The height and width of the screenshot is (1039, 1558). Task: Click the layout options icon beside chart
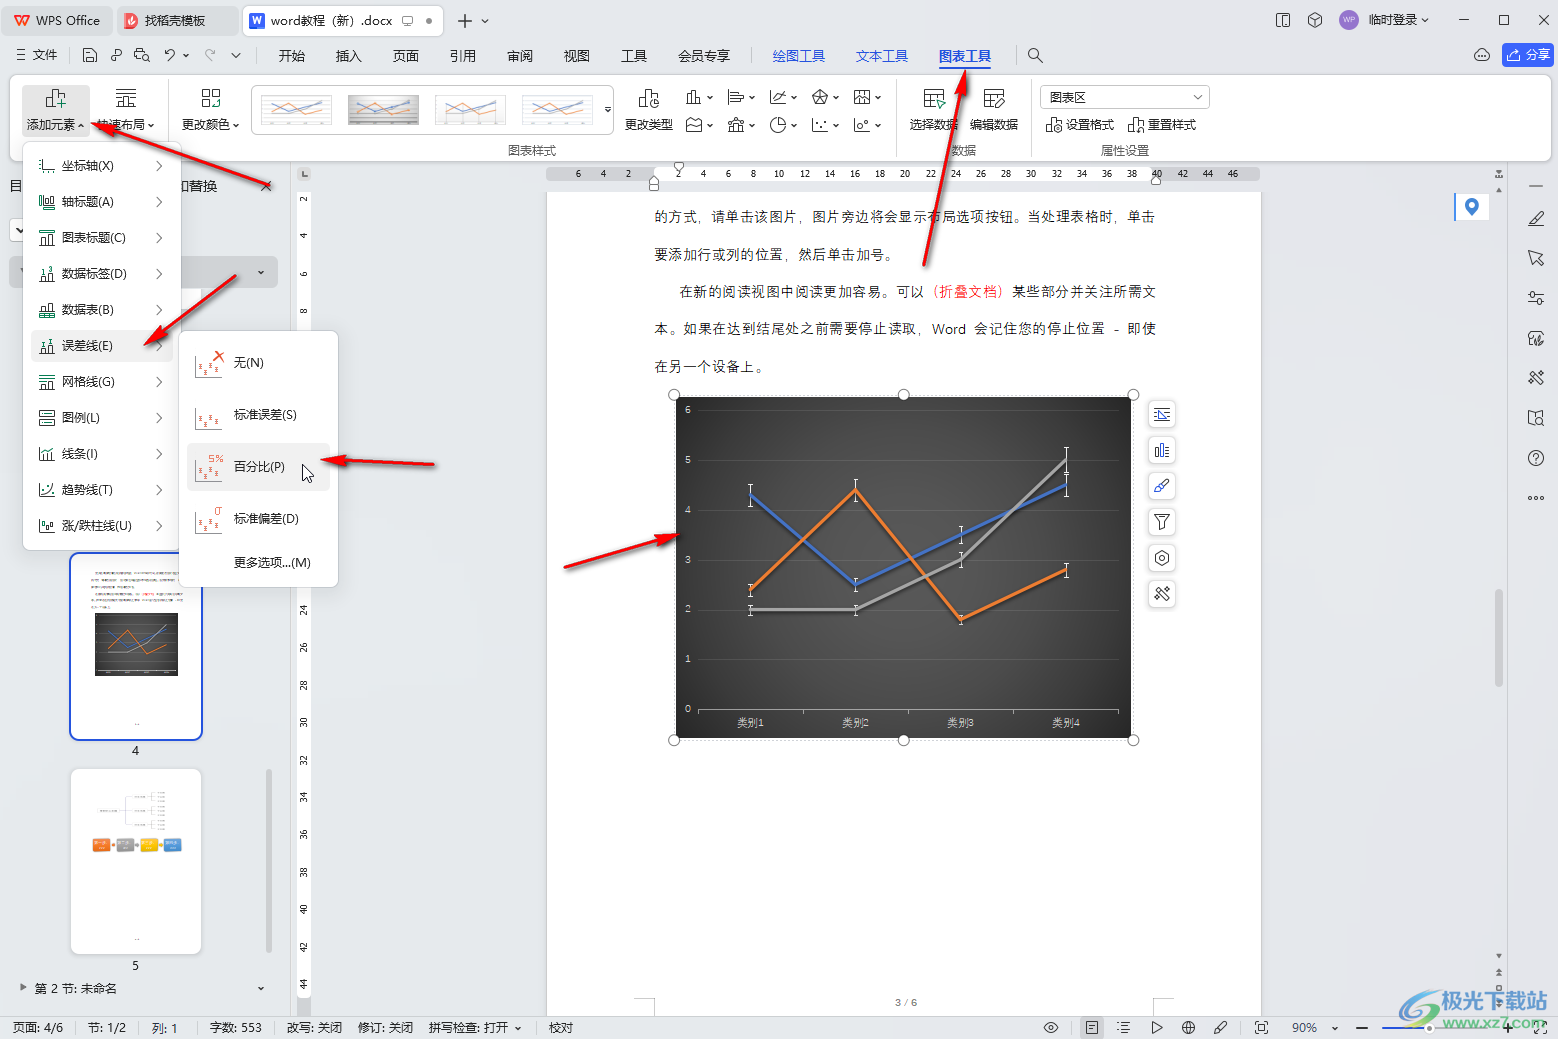(x=1162, y=414)
